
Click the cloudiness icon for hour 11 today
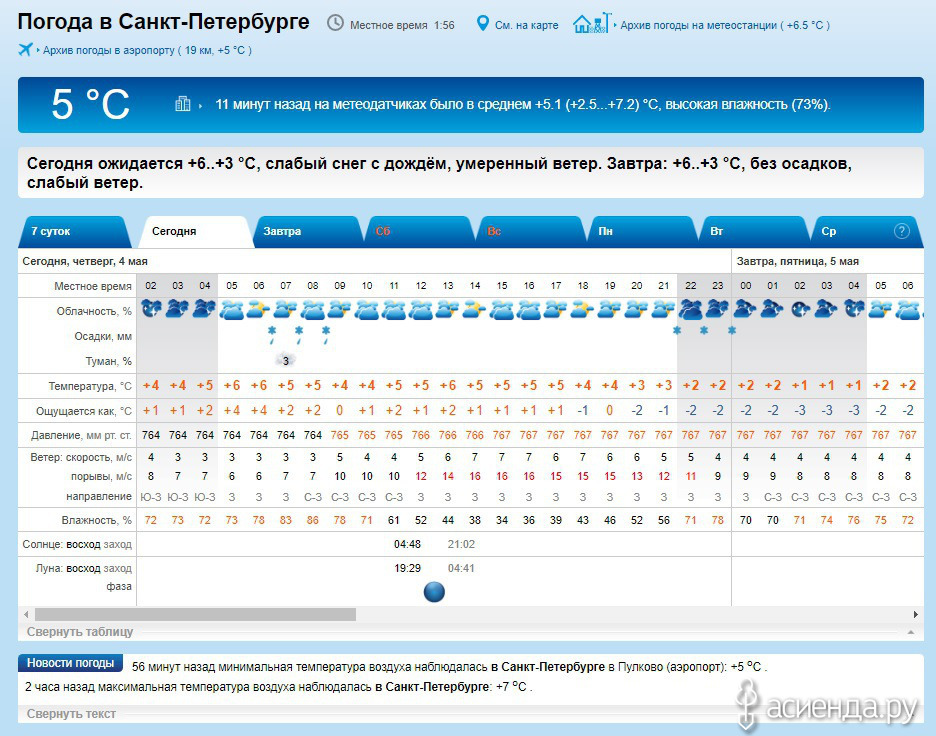394,310
